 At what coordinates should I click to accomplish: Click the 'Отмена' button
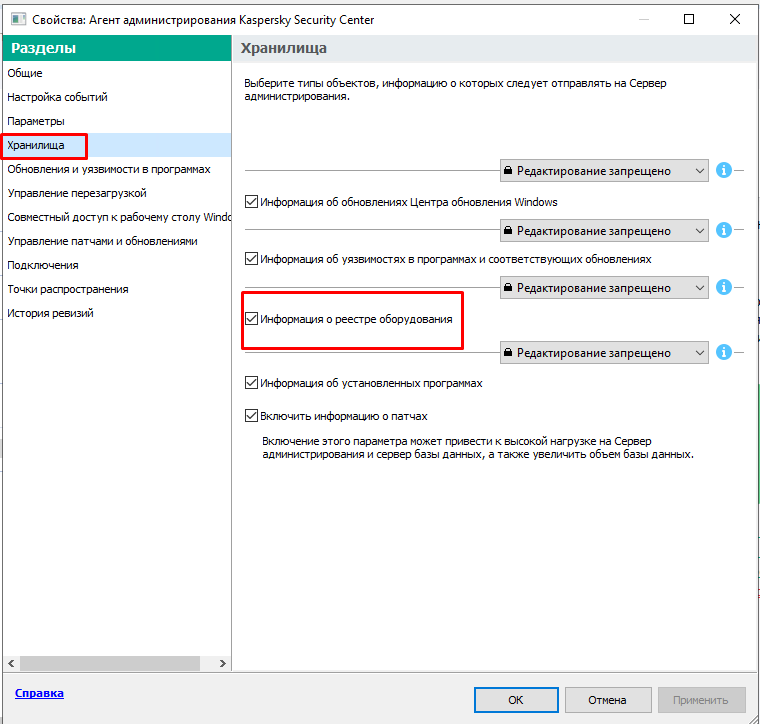click(x=607, y=700)
